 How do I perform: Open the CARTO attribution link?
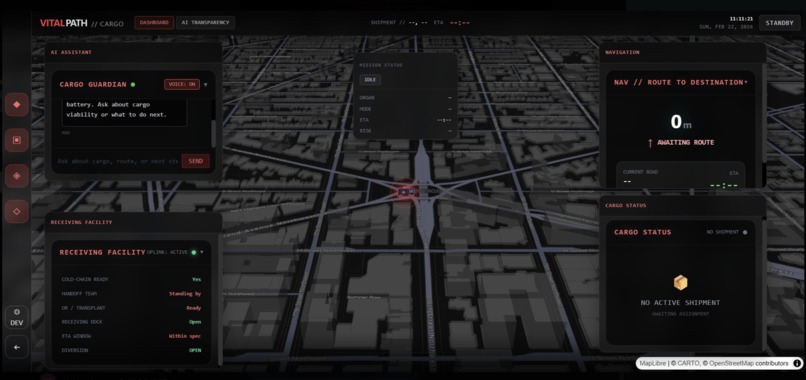pos(689,364)
